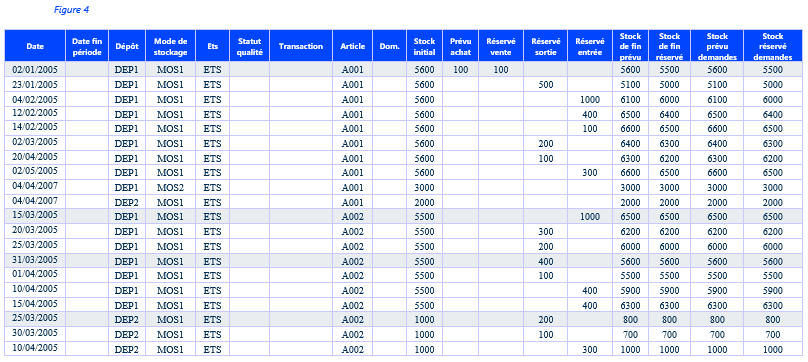Select the Prévu achat column header
The width and height of the screenshot is (808, 362).
460,46
